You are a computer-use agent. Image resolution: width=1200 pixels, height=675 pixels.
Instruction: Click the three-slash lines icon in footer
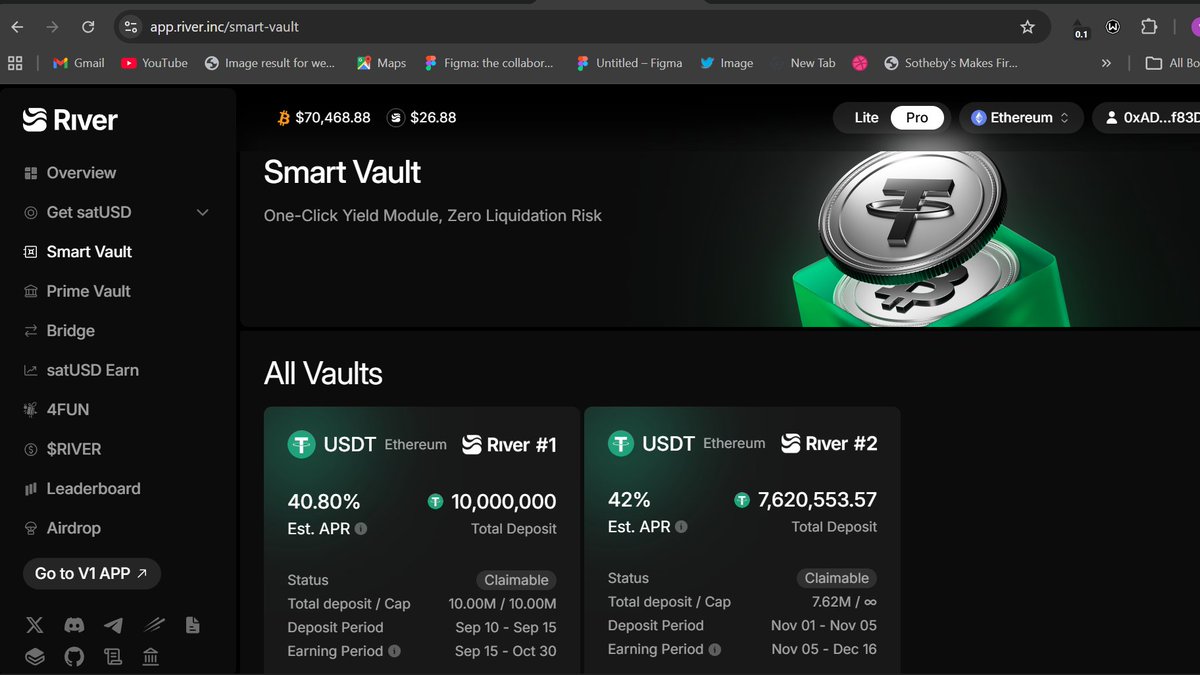tap(153, 625)
